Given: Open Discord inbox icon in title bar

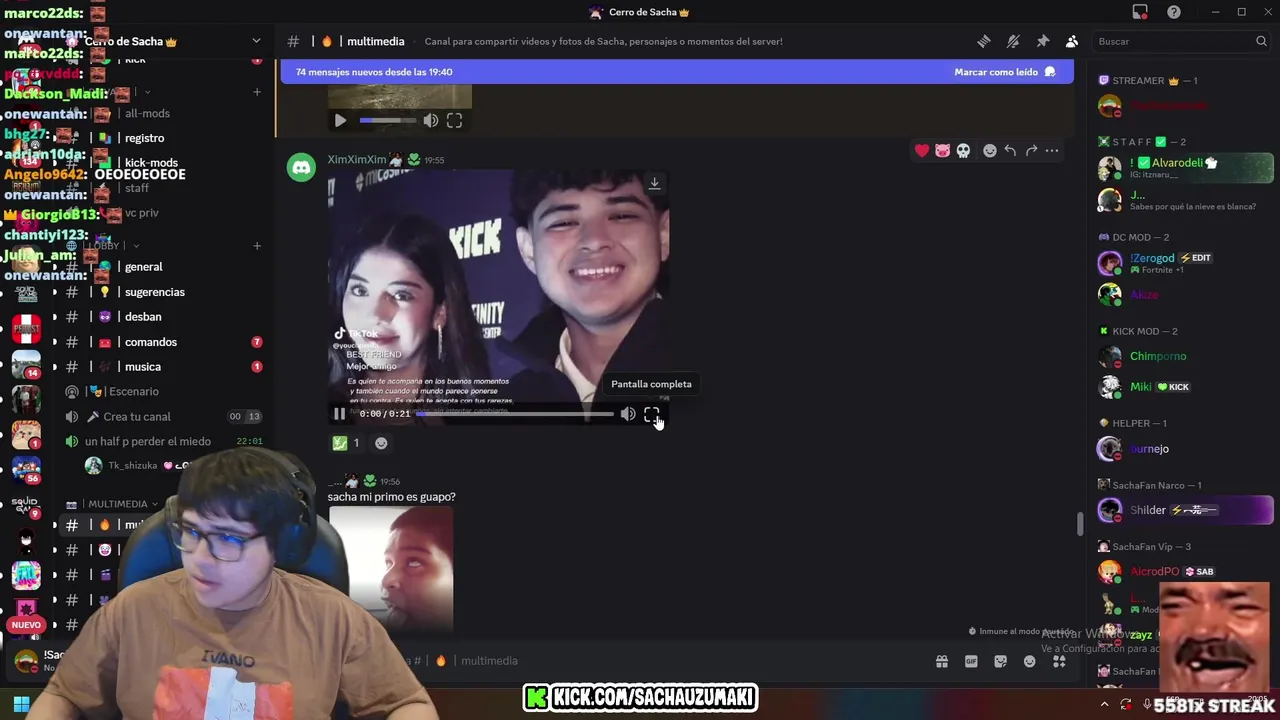Looking at the screenshot, I should point(1140,12).
